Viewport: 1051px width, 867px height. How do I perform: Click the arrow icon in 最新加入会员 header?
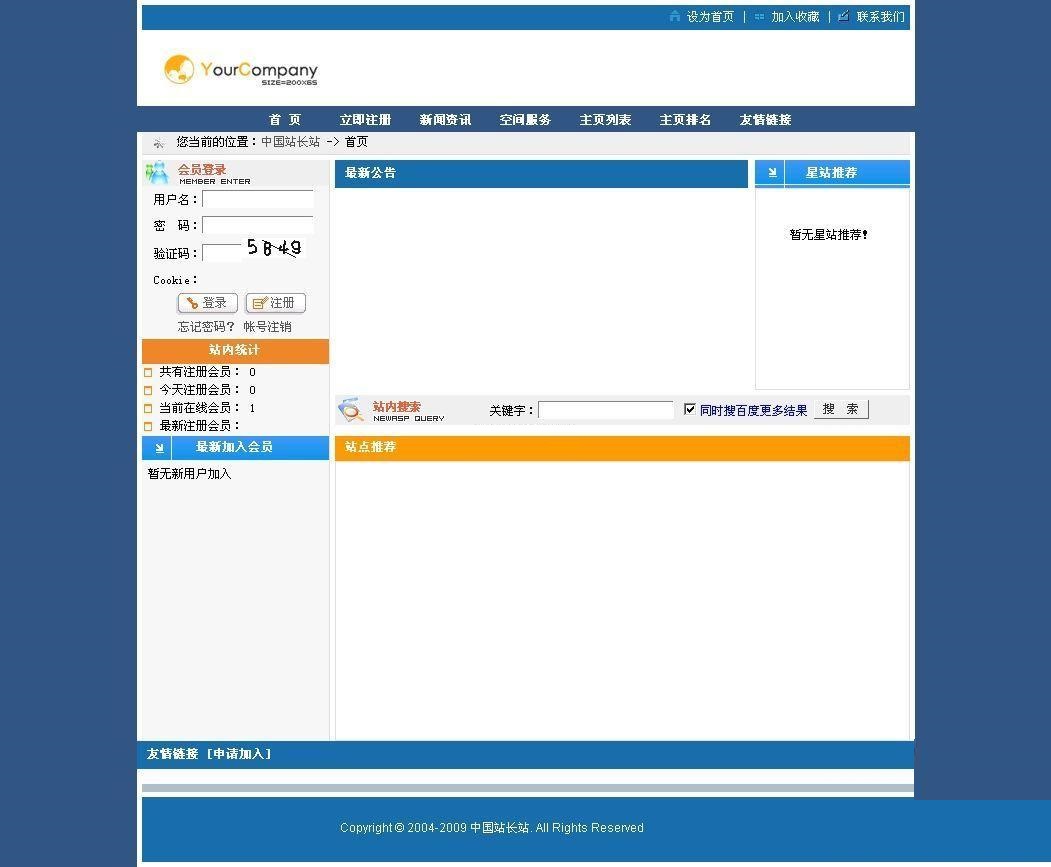pos(159,448)
